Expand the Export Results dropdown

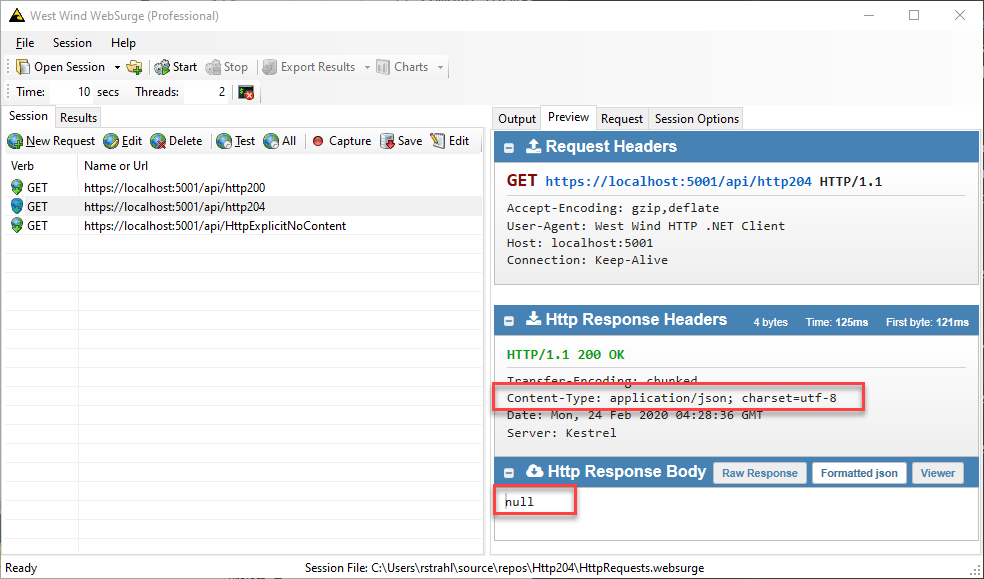click(365, 66)
